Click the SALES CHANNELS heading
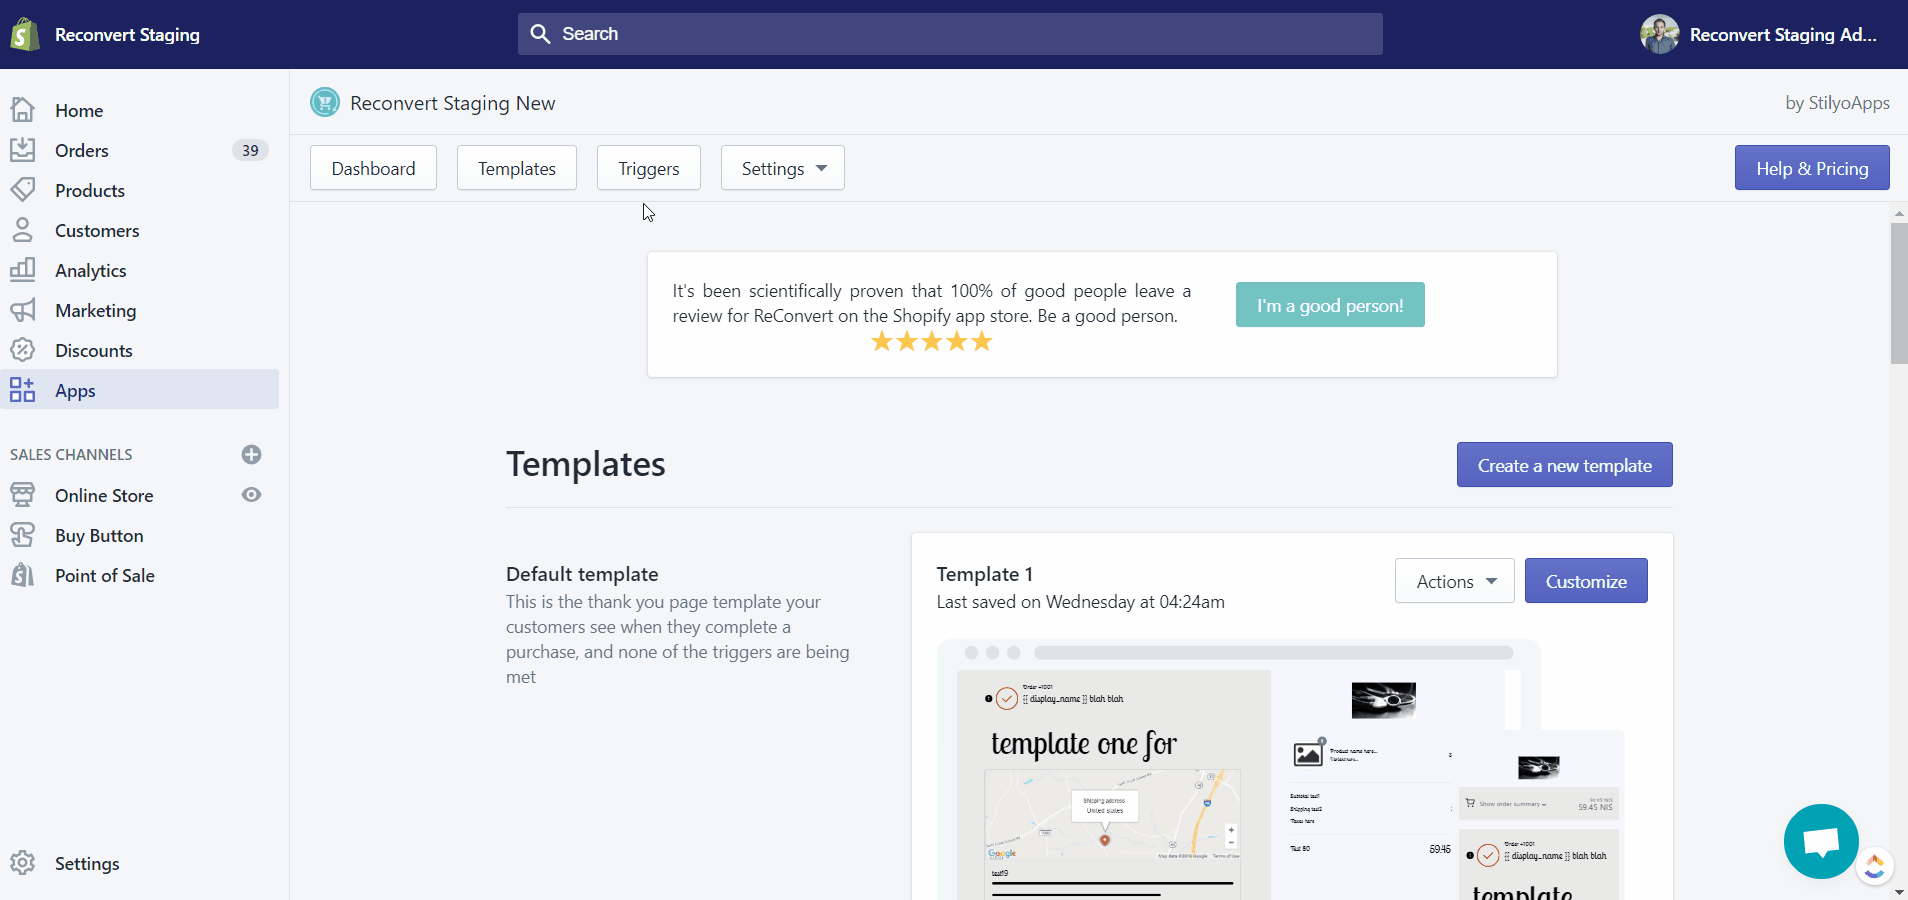This screenshot has height=900, width=1908. [71, 454]
